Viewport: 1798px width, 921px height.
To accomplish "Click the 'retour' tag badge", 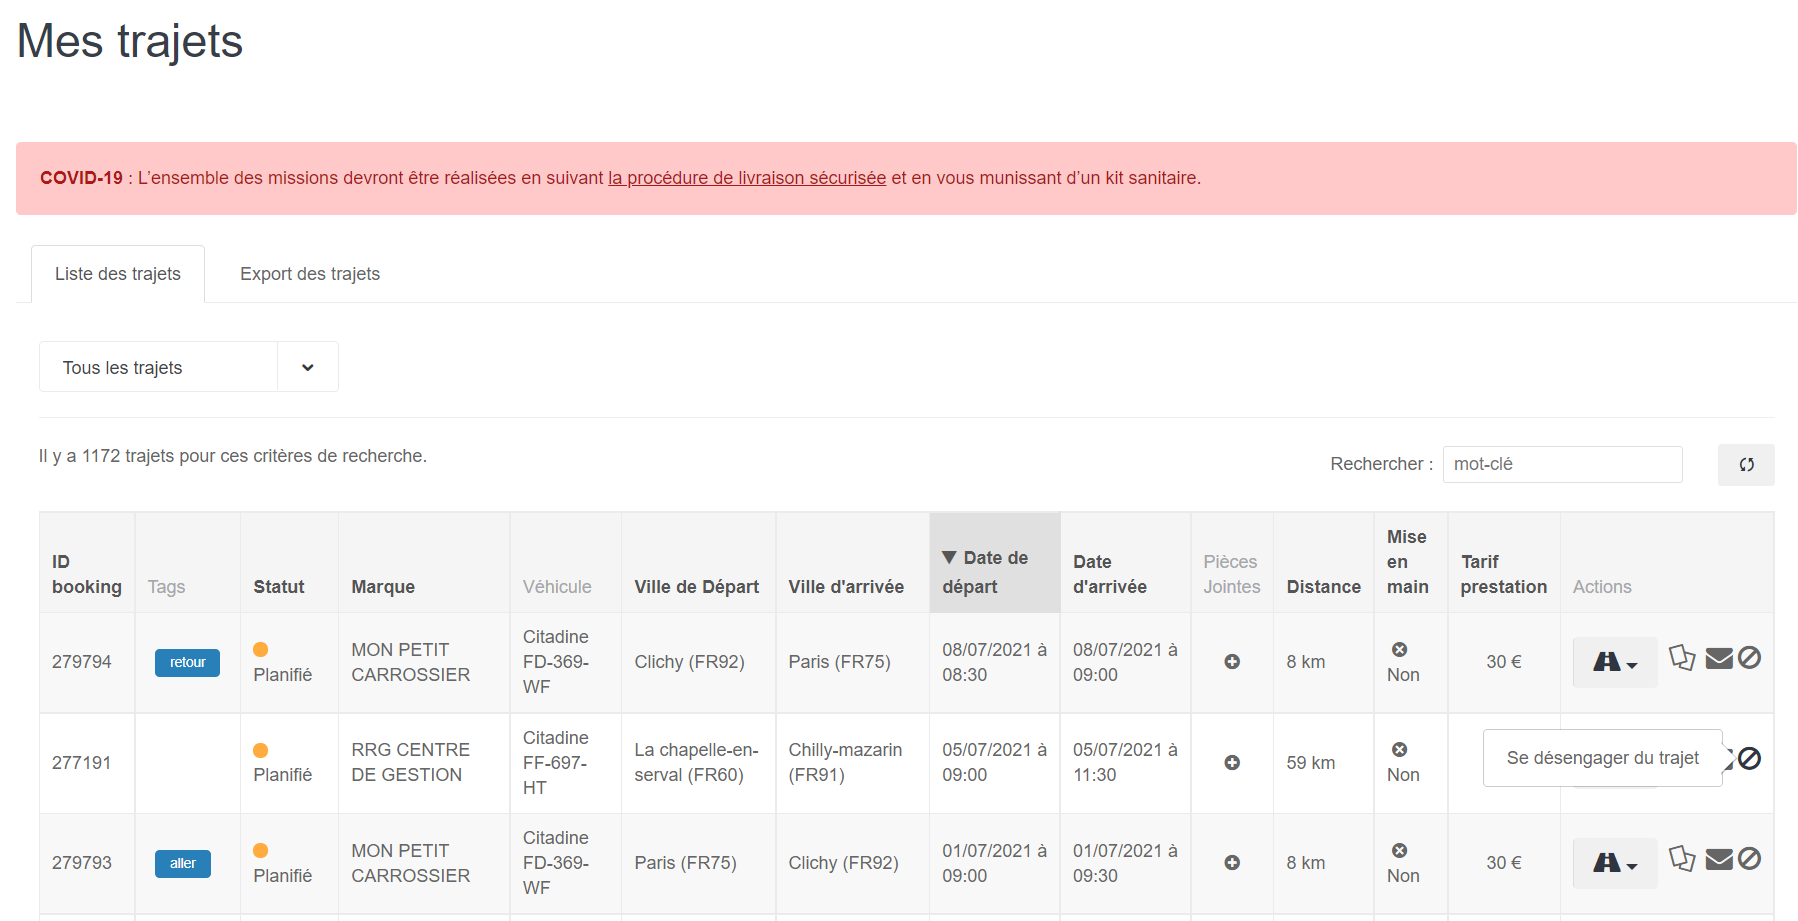I will coord(187,663).
